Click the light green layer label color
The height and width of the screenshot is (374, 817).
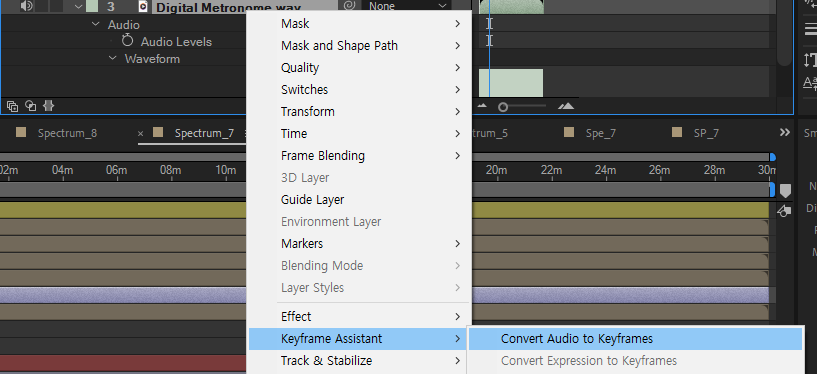92,6
